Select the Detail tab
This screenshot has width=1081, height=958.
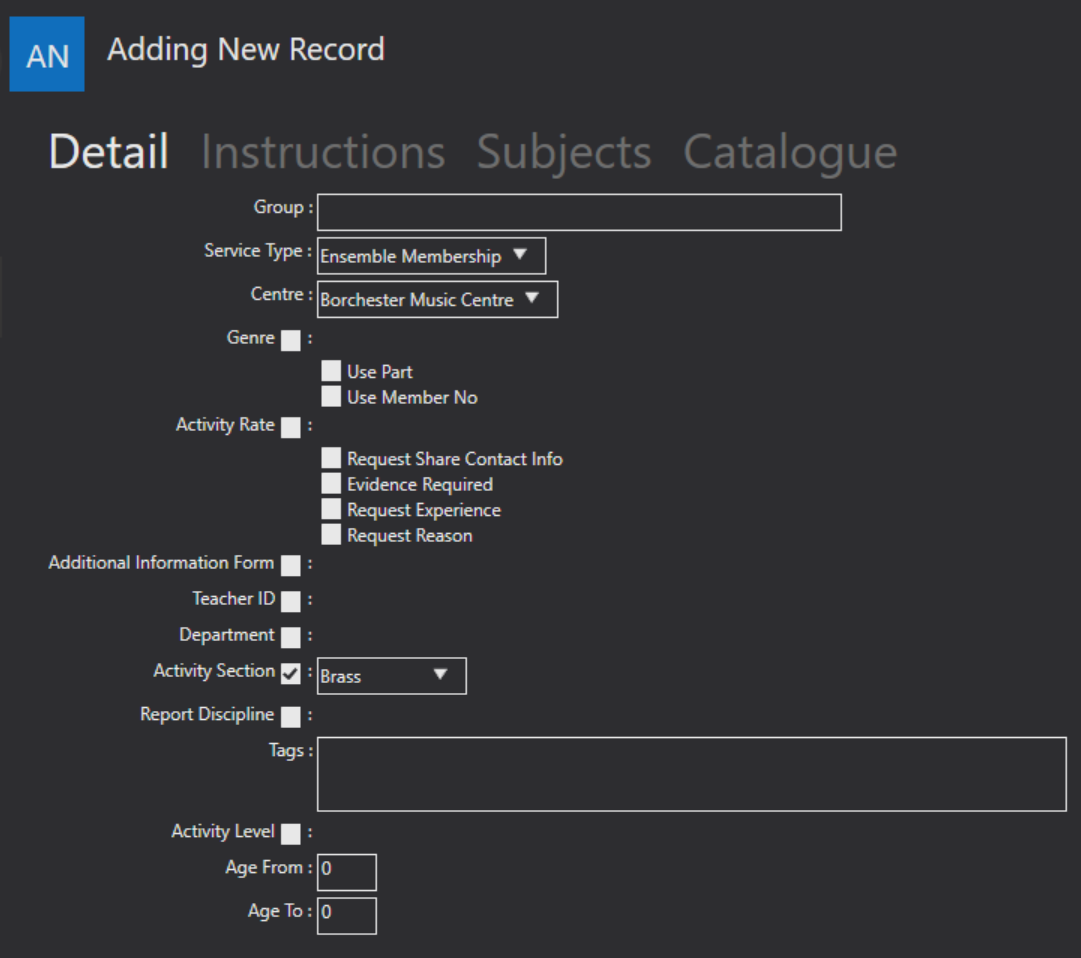(x=109, y=152)
